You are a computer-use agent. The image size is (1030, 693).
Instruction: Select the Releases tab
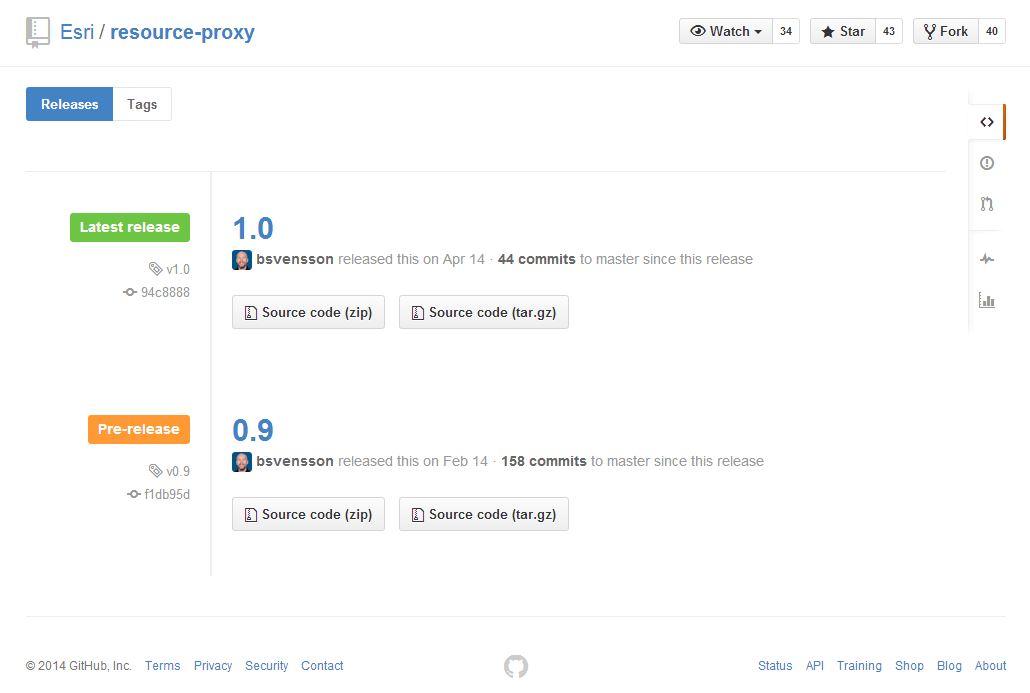(x=70, y=104)
